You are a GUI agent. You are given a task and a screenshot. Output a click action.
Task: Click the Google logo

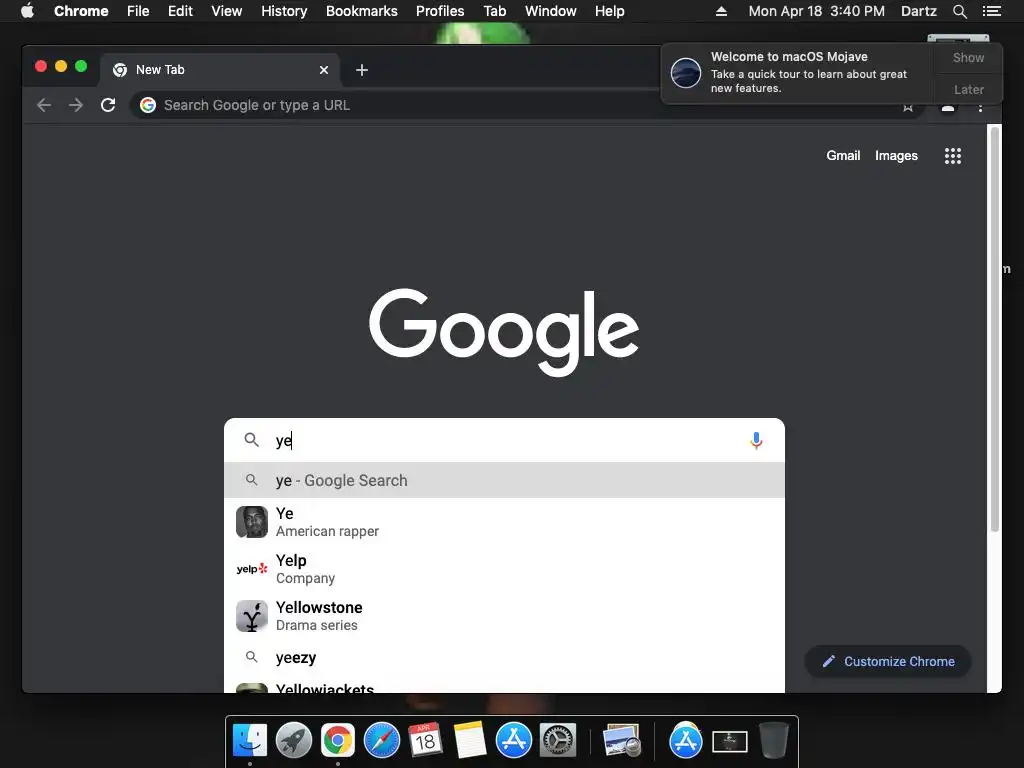tap(504, 332)
